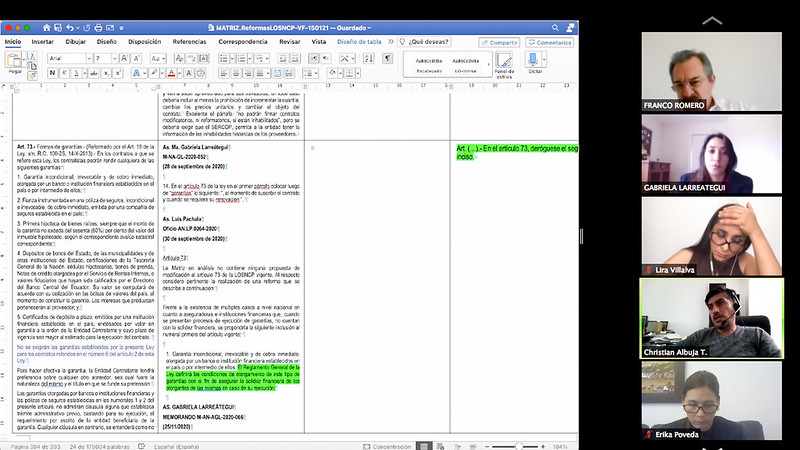Toggle paragraph marks (¶) visibility

(388, 59)
